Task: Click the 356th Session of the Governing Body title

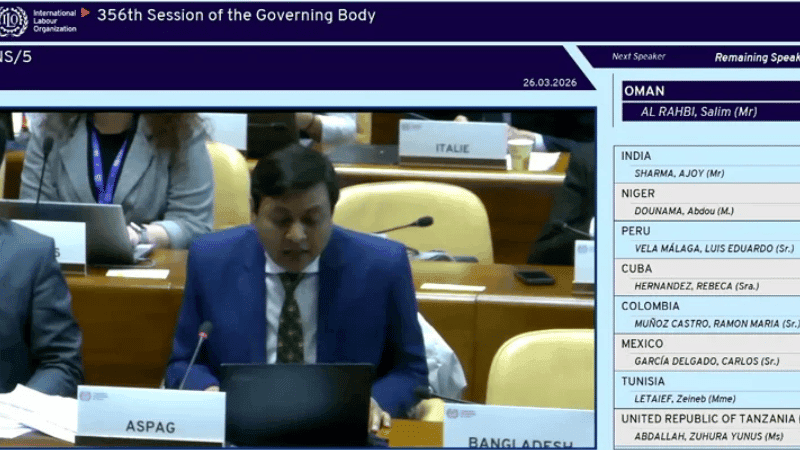Action: point(236,15)
